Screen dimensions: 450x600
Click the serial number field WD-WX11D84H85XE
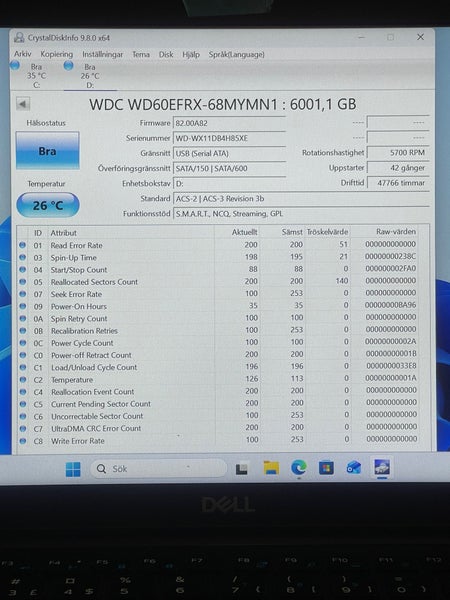229,138
